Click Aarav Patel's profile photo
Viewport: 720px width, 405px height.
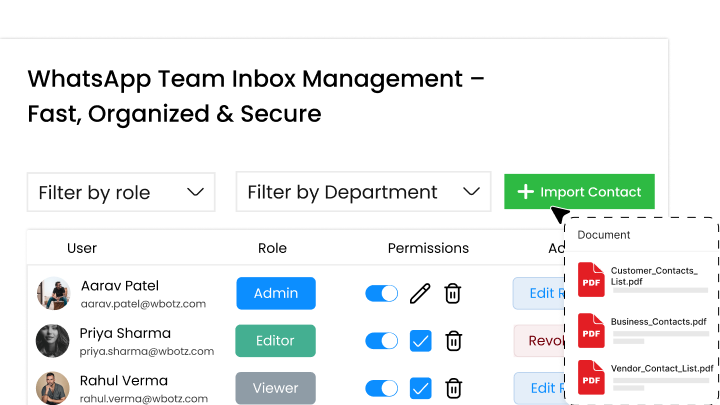tap(53, 293)
